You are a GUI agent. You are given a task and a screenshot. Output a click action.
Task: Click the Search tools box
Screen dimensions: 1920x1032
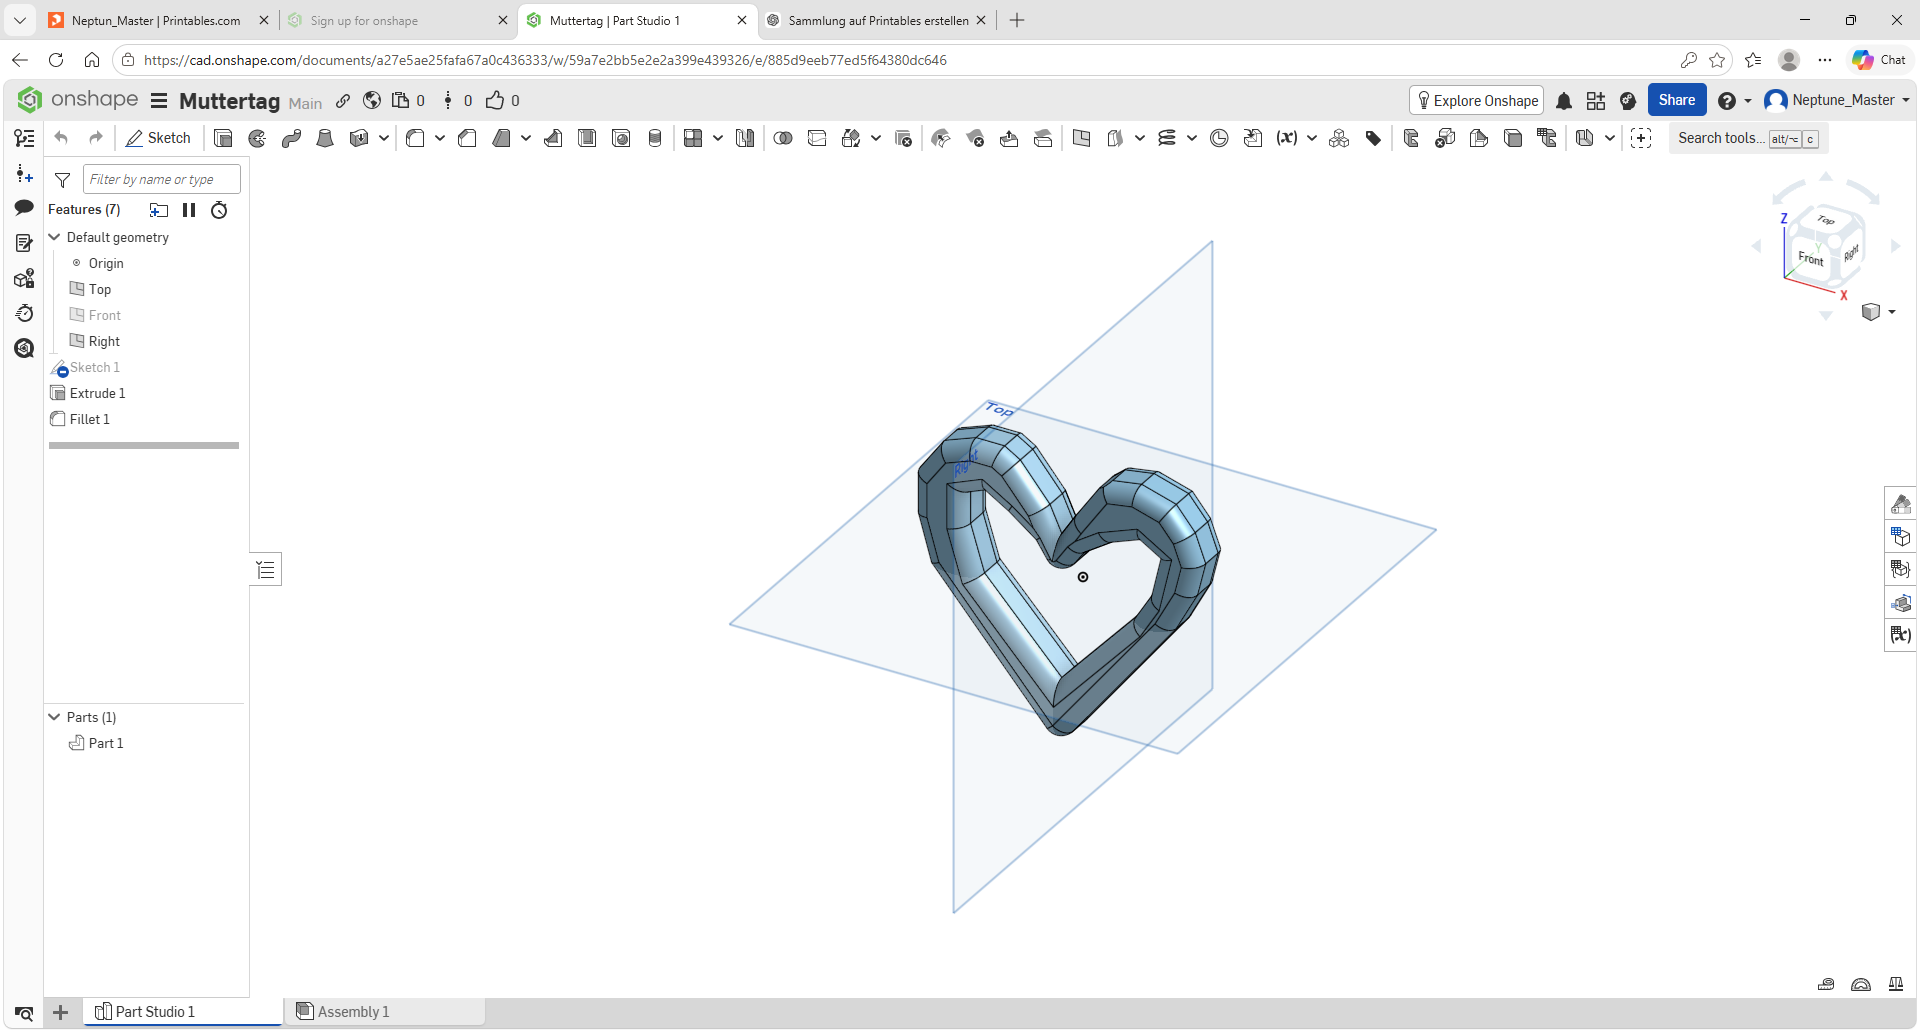(1748, 138)
